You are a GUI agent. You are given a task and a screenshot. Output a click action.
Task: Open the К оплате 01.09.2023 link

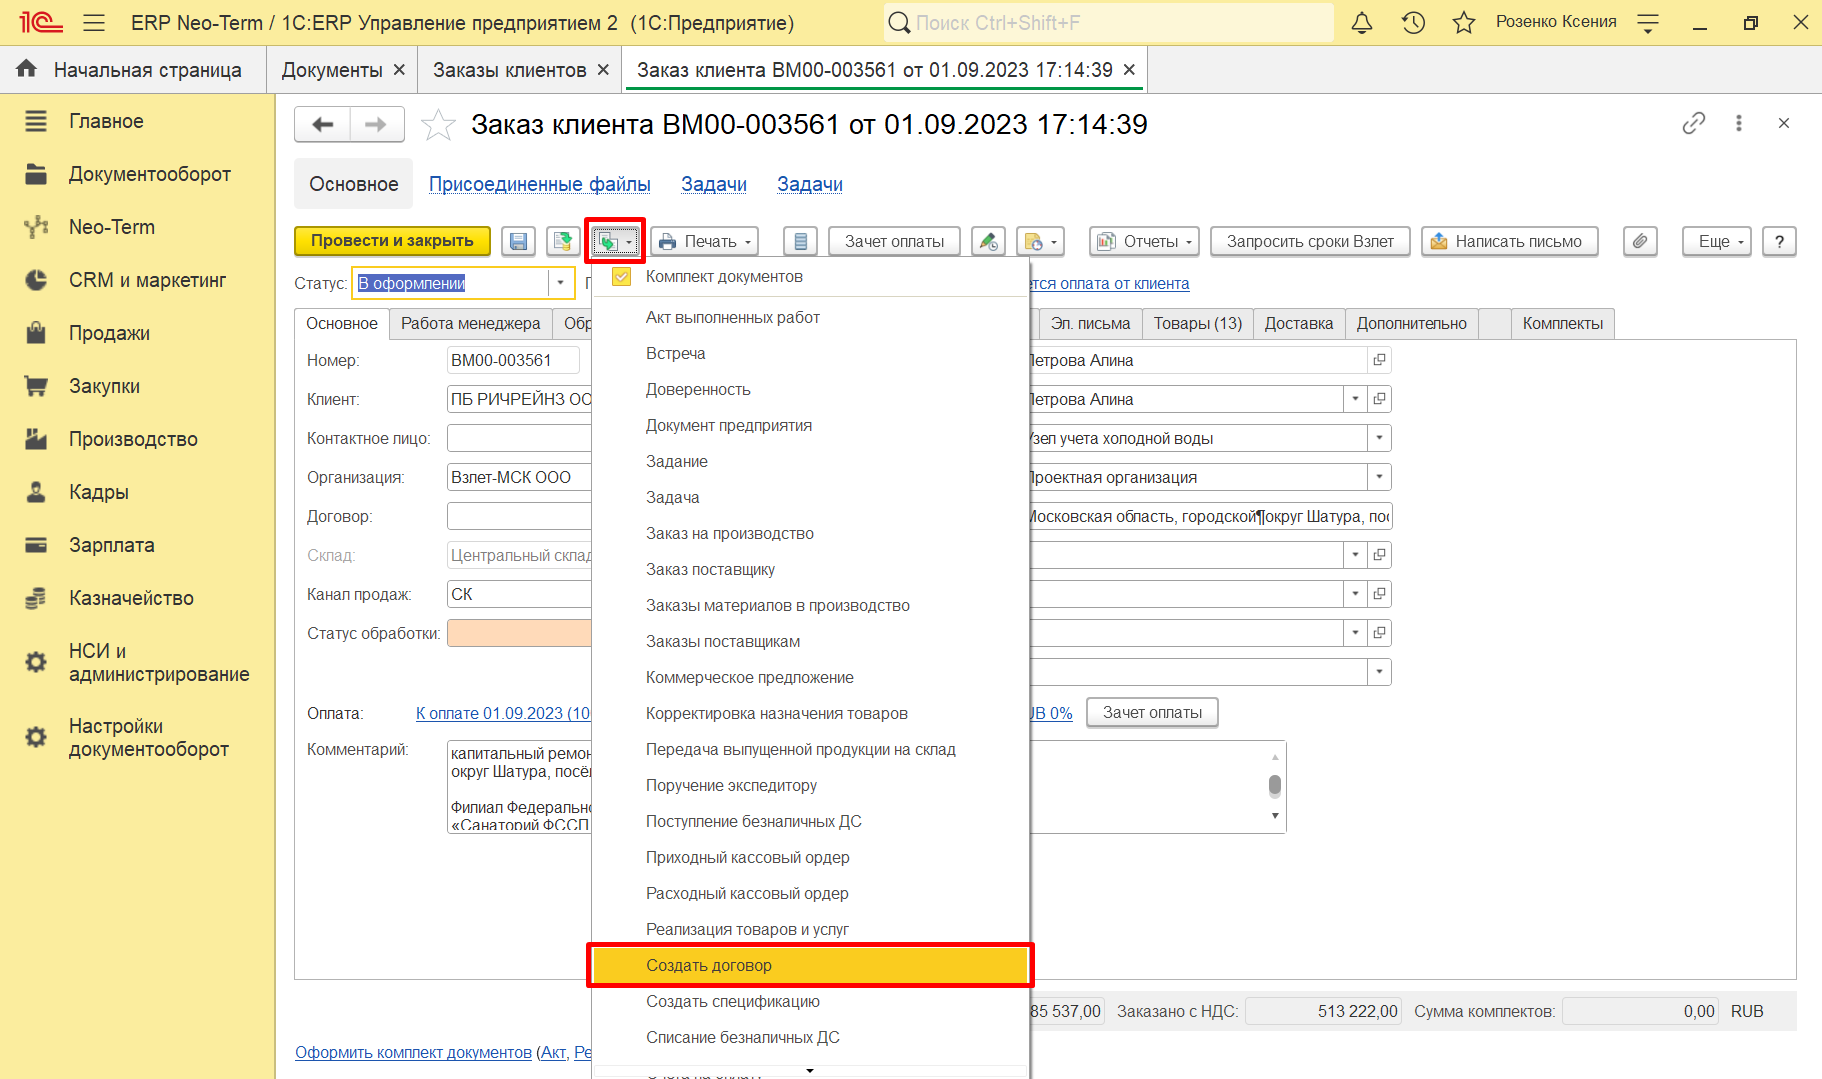click(503, 713)
